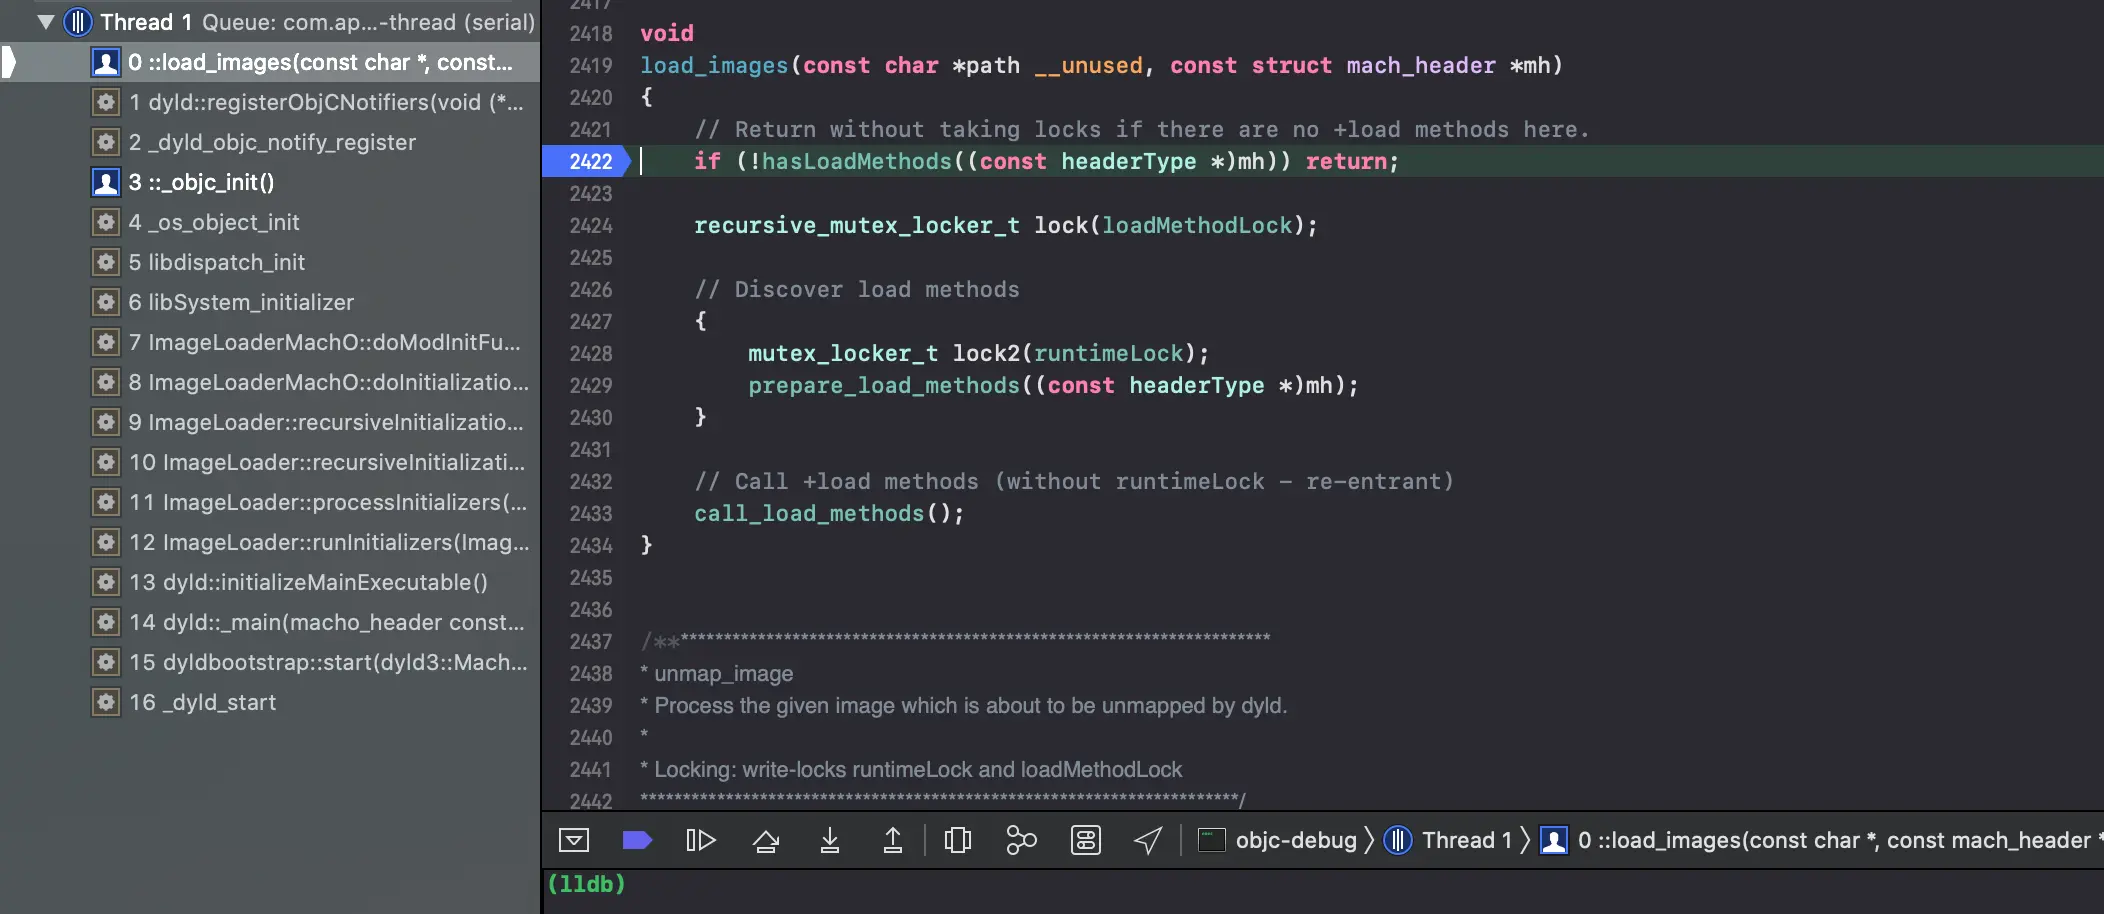
Task: Select frame 0 ::load_images in stack
Action: click(270, 62)
